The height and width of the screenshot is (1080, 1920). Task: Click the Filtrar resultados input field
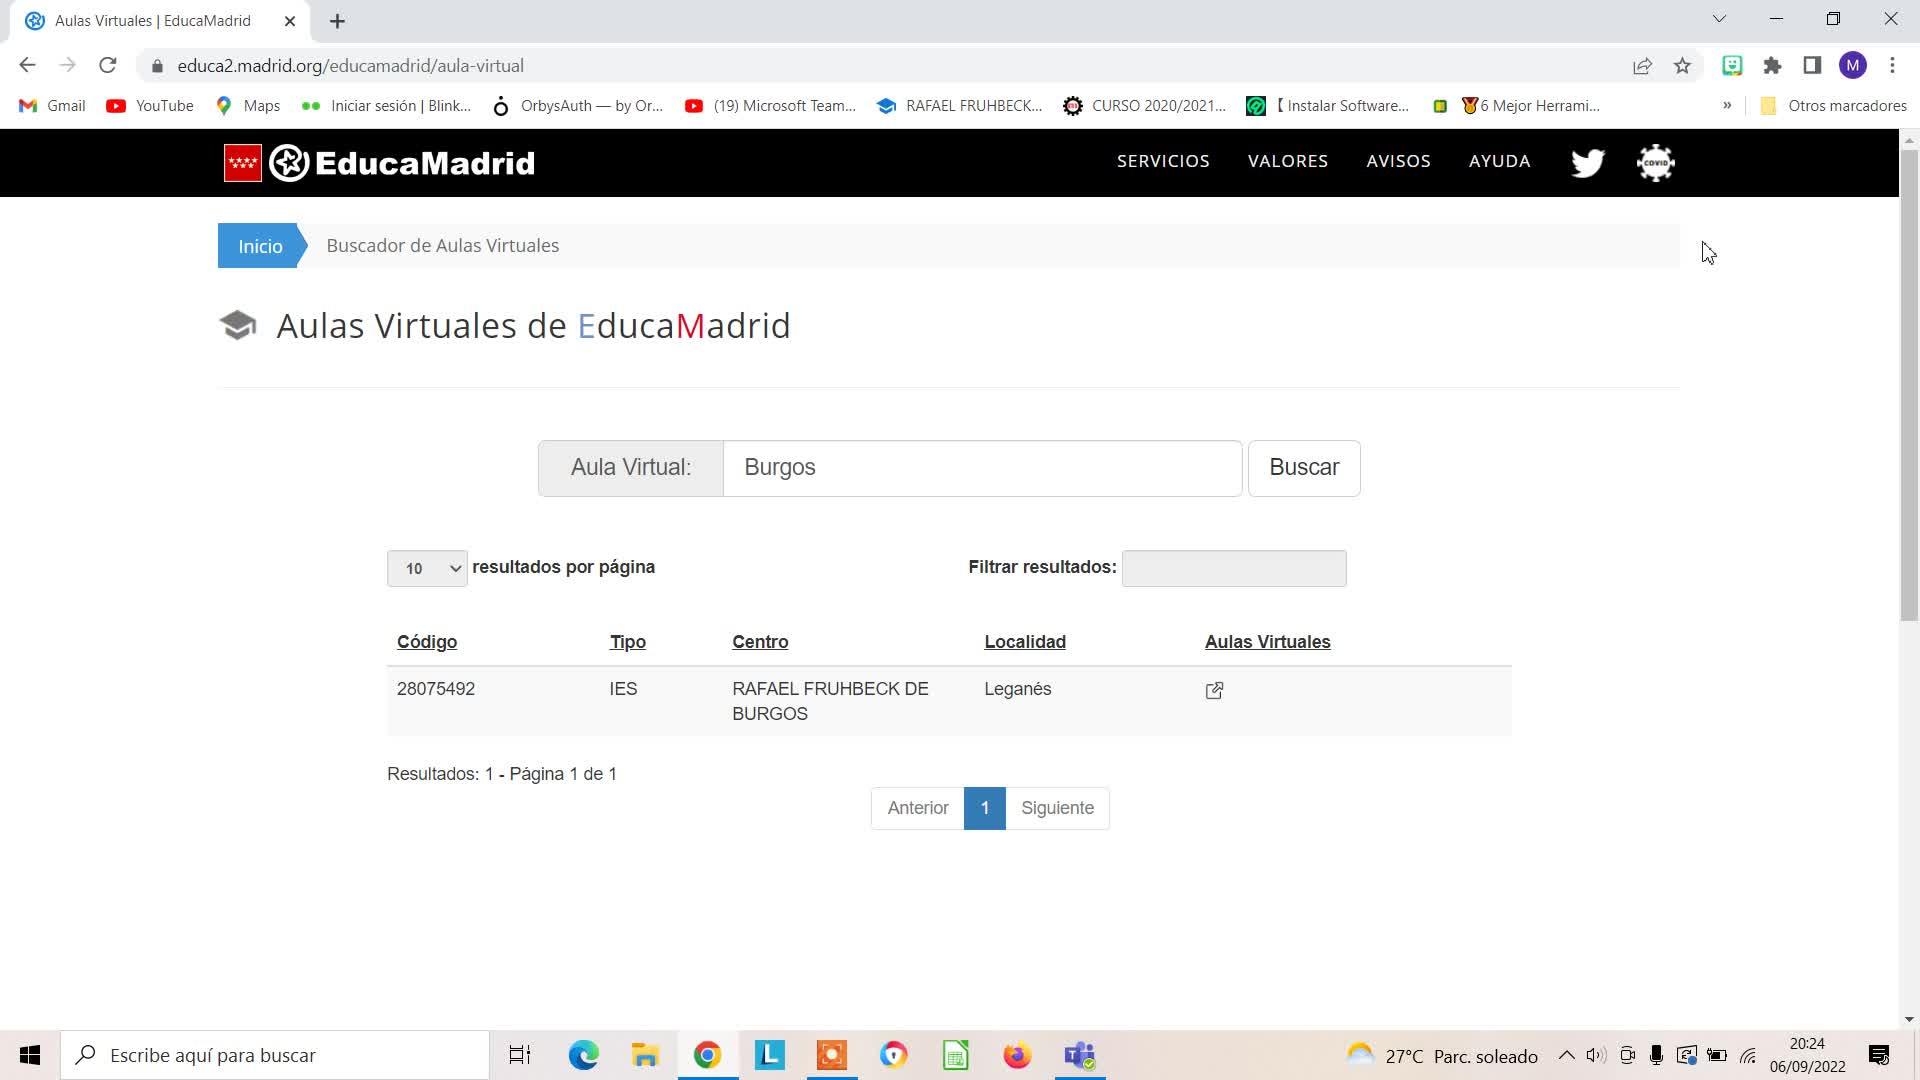[1234, 568]
